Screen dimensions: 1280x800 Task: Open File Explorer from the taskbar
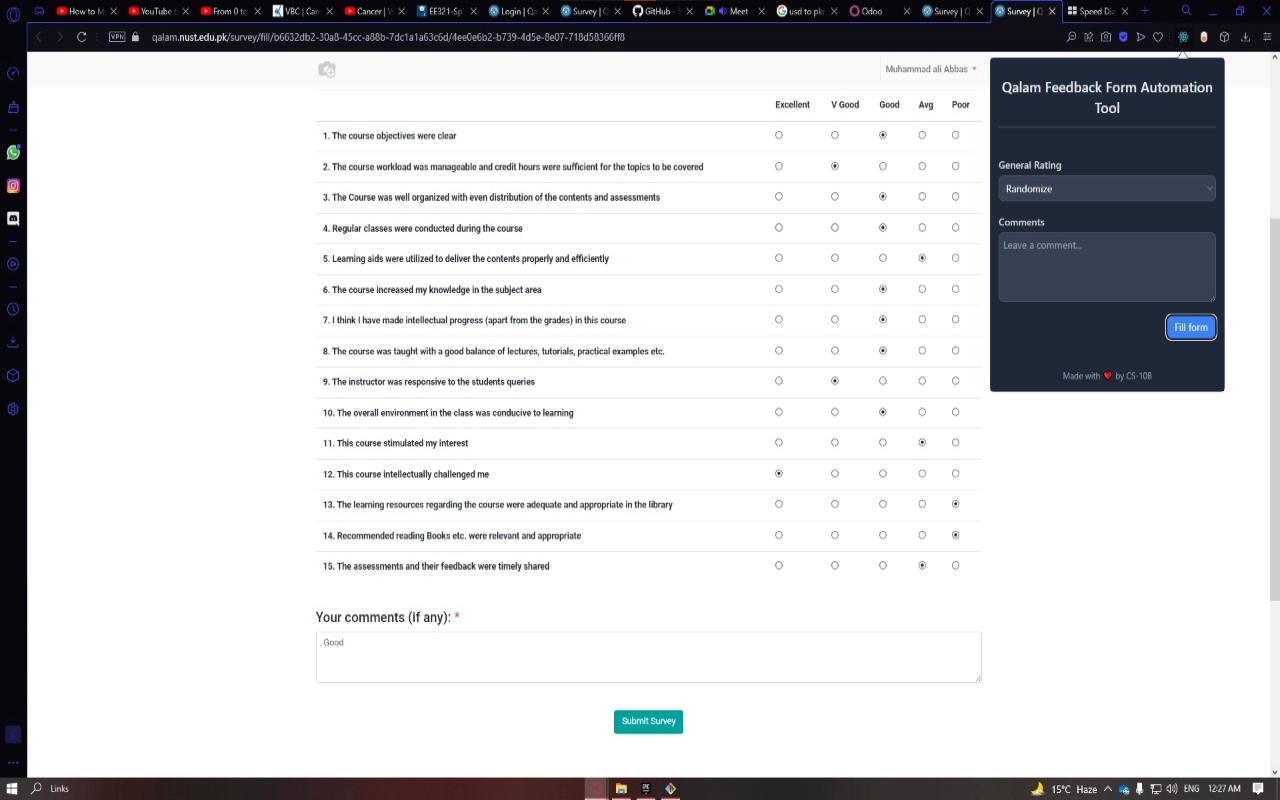point(621,788)
